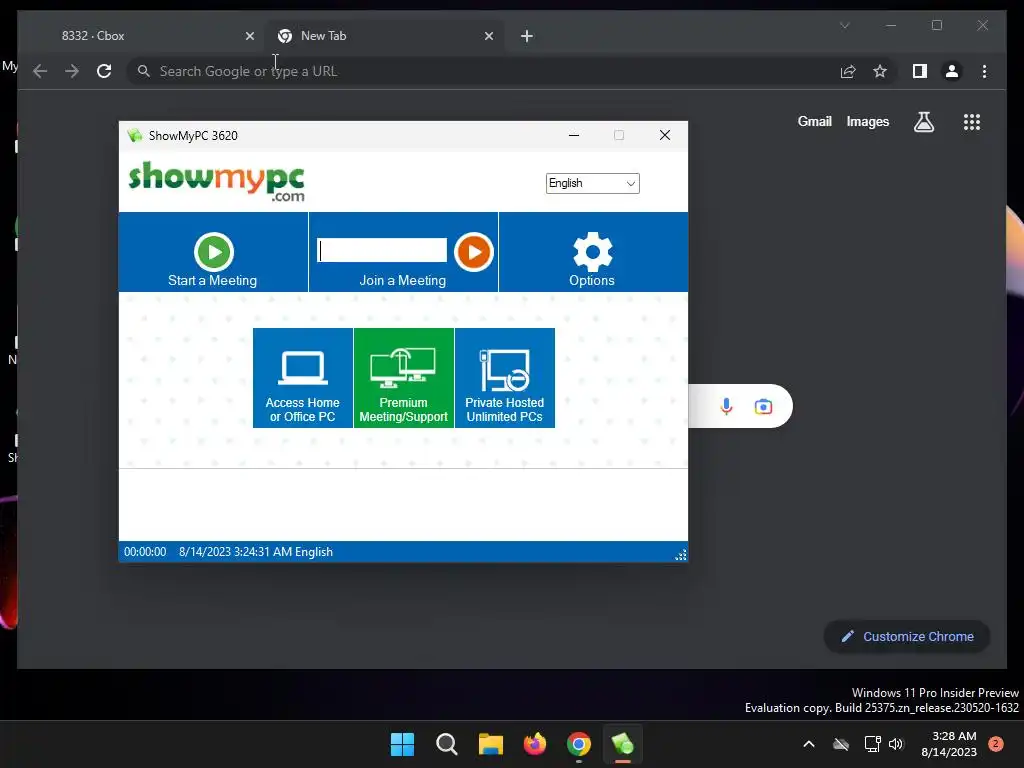
Task: Open File Explorer from the taskbar
Action: point(490,744)
